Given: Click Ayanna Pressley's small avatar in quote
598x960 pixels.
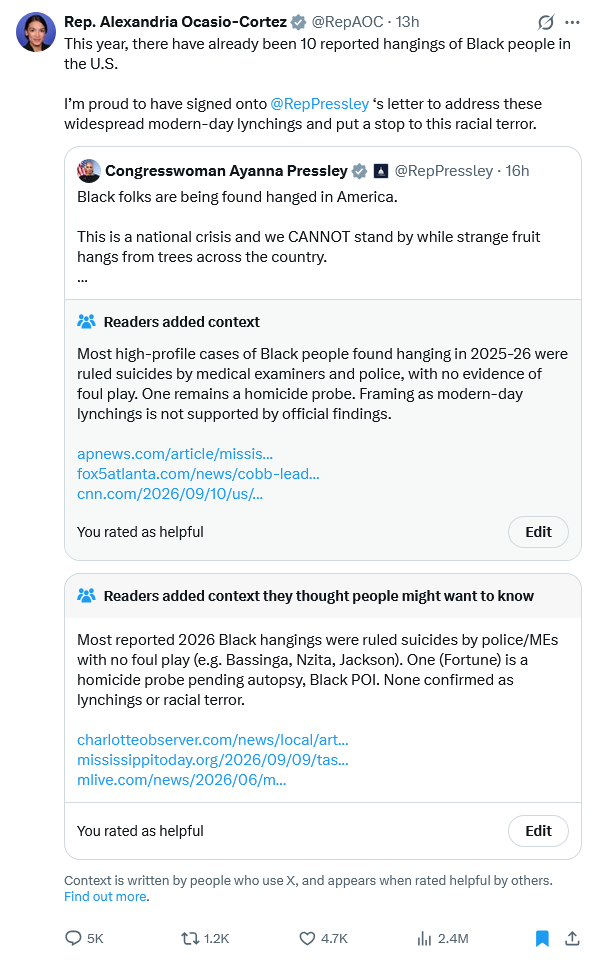Looking at the screenshot, I should 89,171.
